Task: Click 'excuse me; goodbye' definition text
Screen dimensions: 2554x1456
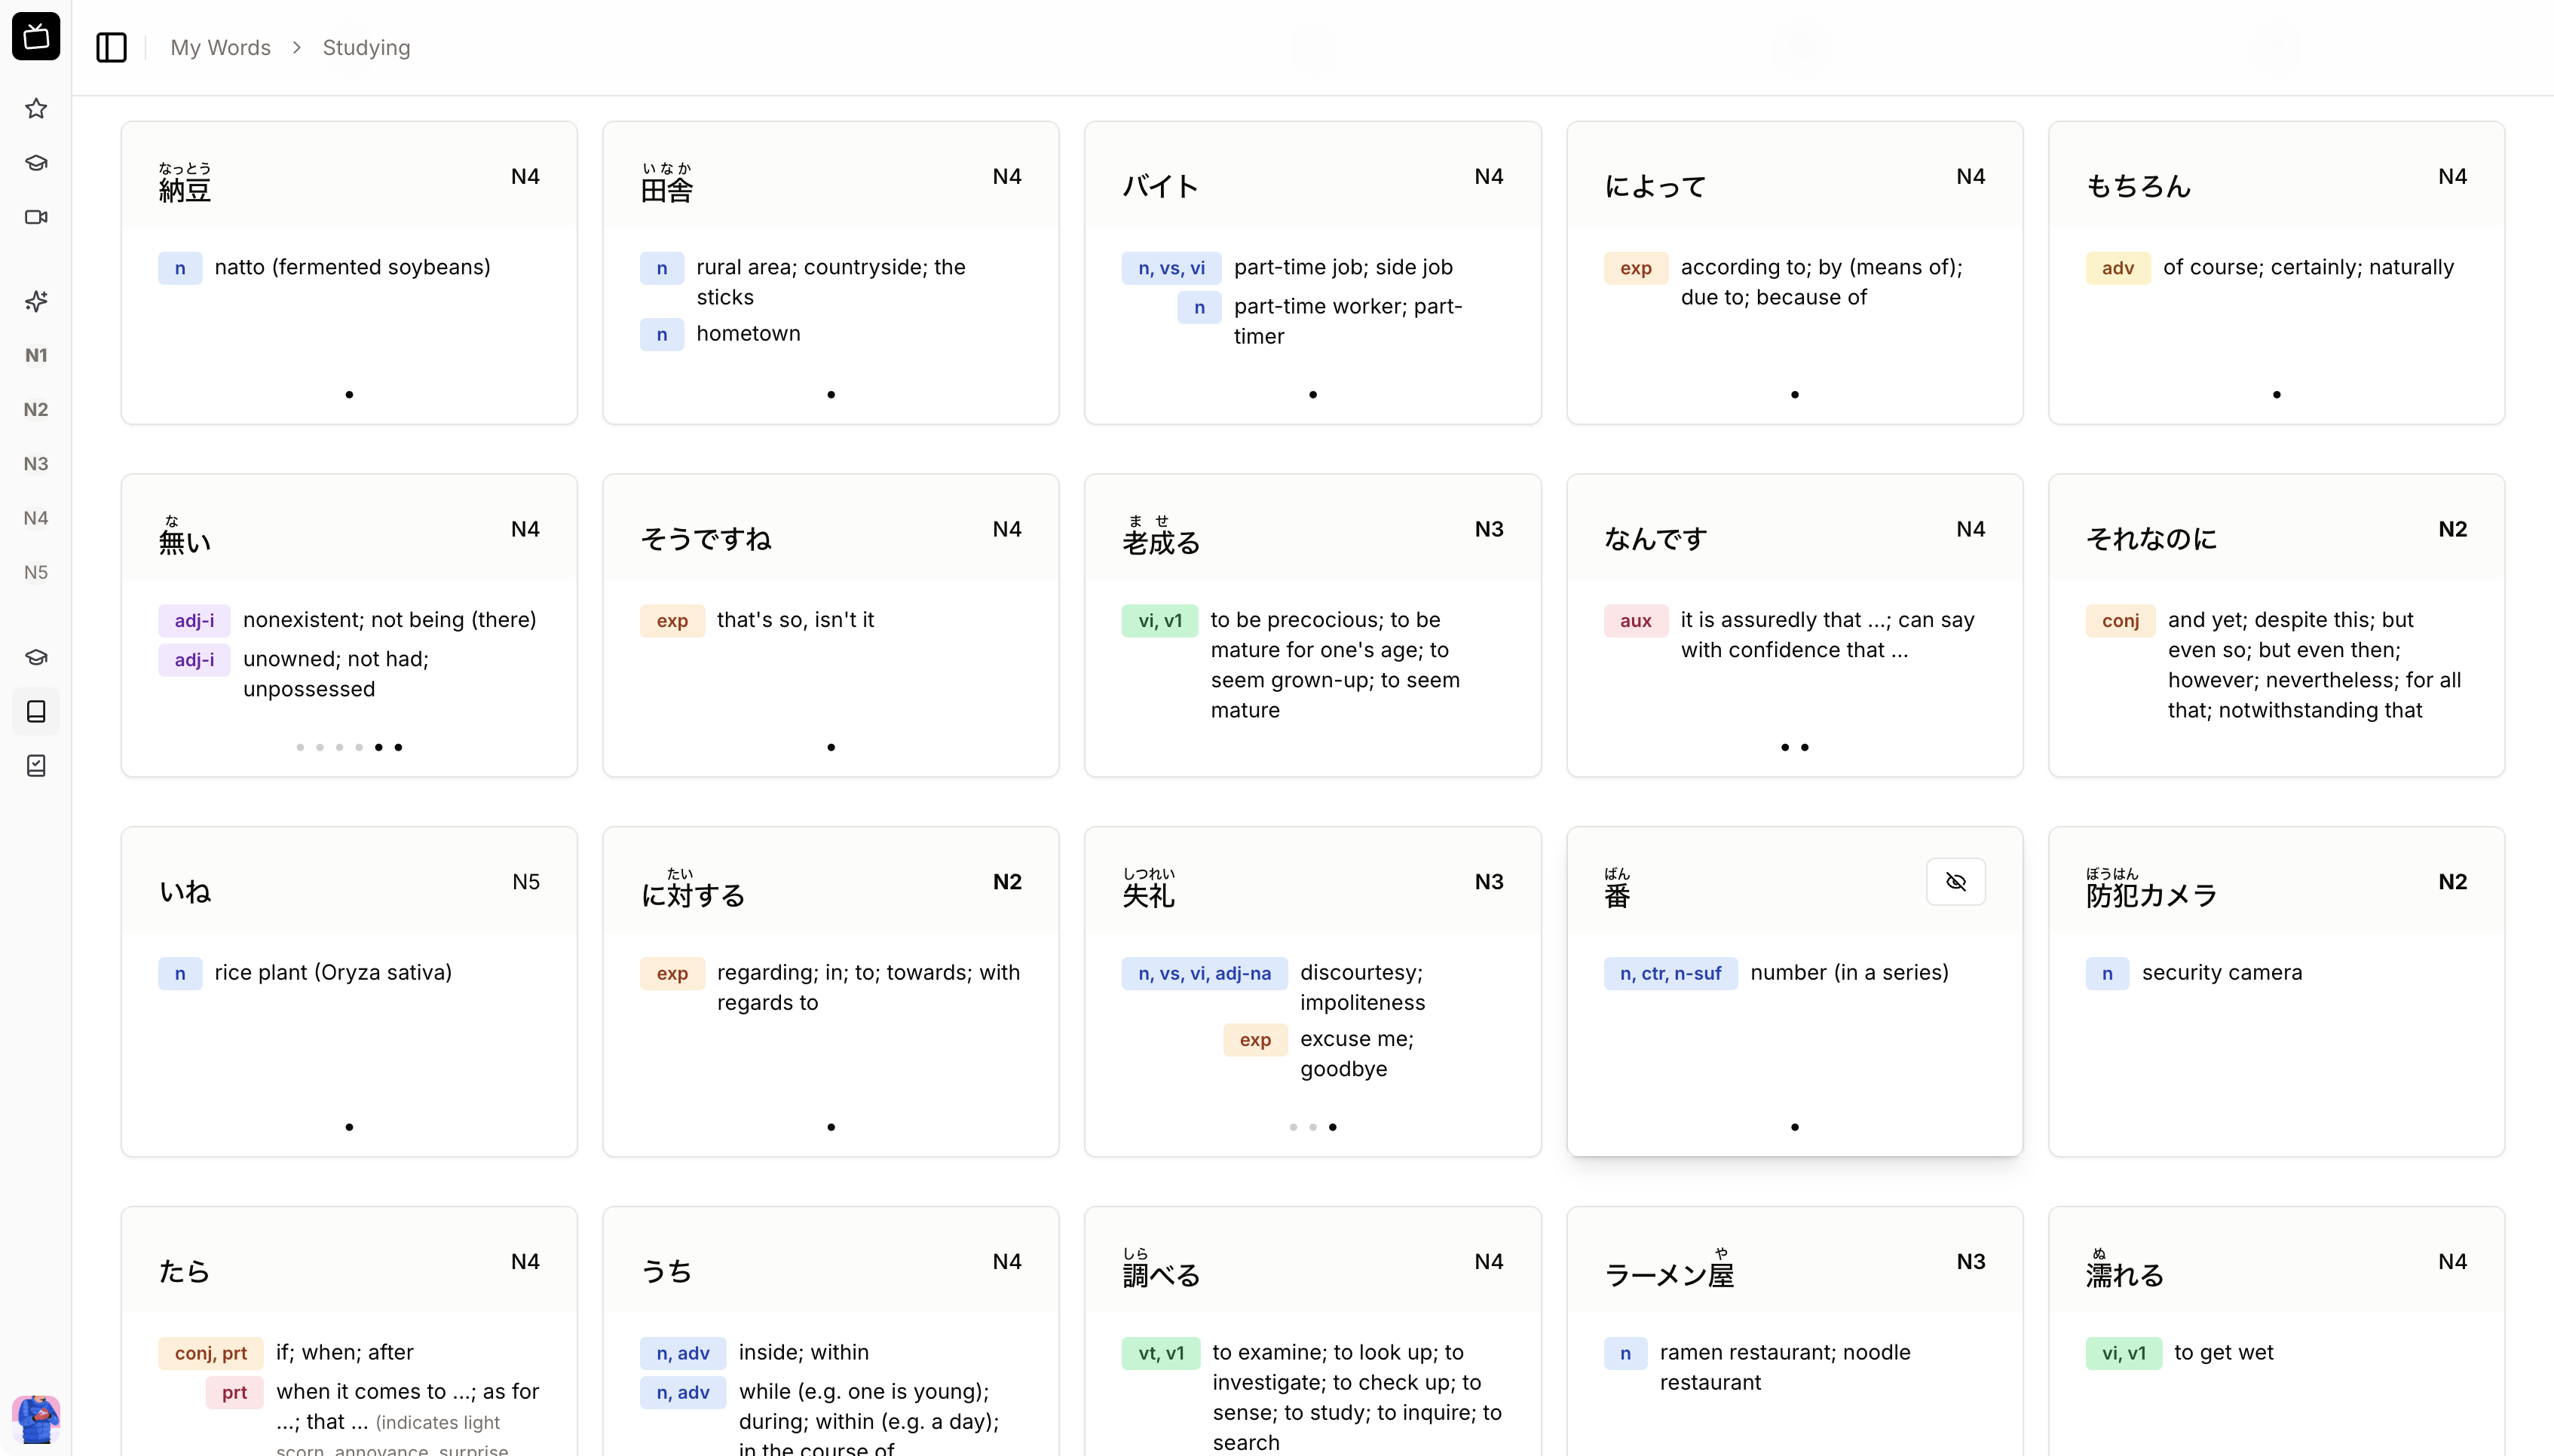Action: tap(1356, 1053)
